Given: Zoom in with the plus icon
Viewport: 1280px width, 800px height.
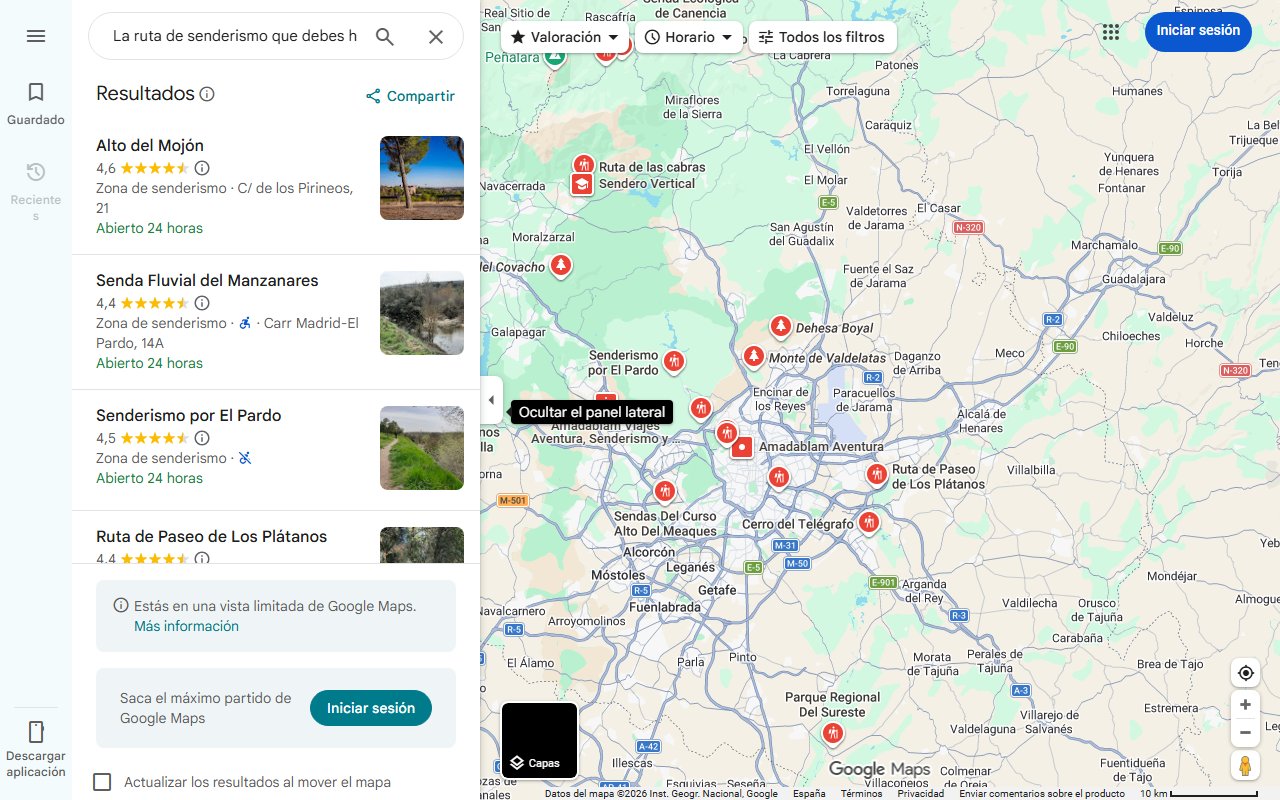Looking at the screenshot, I should click(x=1245, y=704).
